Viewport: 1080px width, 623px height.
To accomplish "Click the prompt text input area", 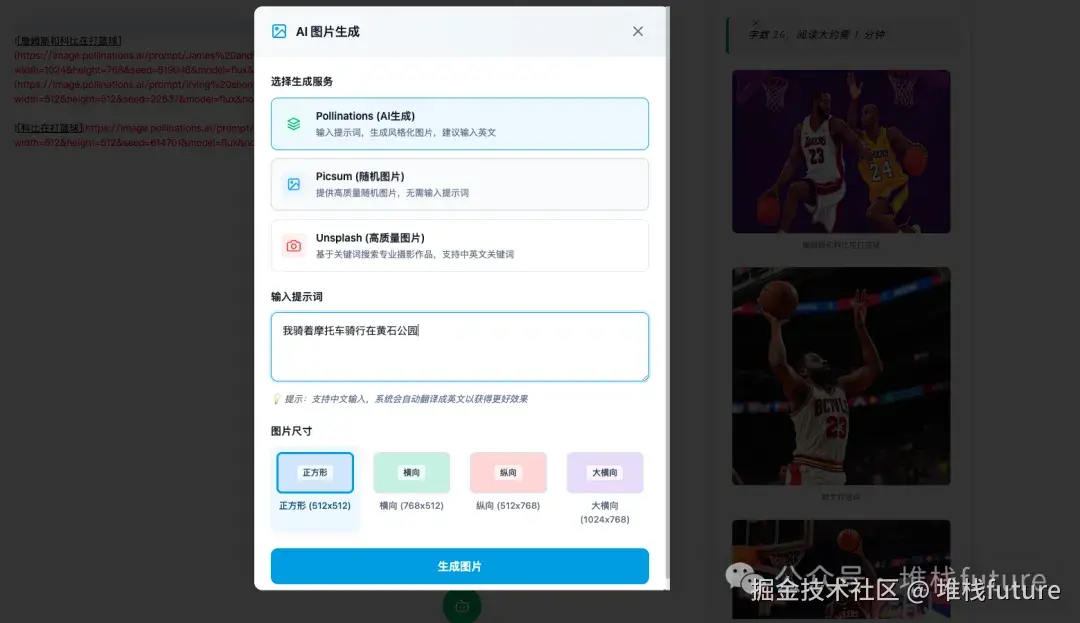I will (x=460, y=345).
